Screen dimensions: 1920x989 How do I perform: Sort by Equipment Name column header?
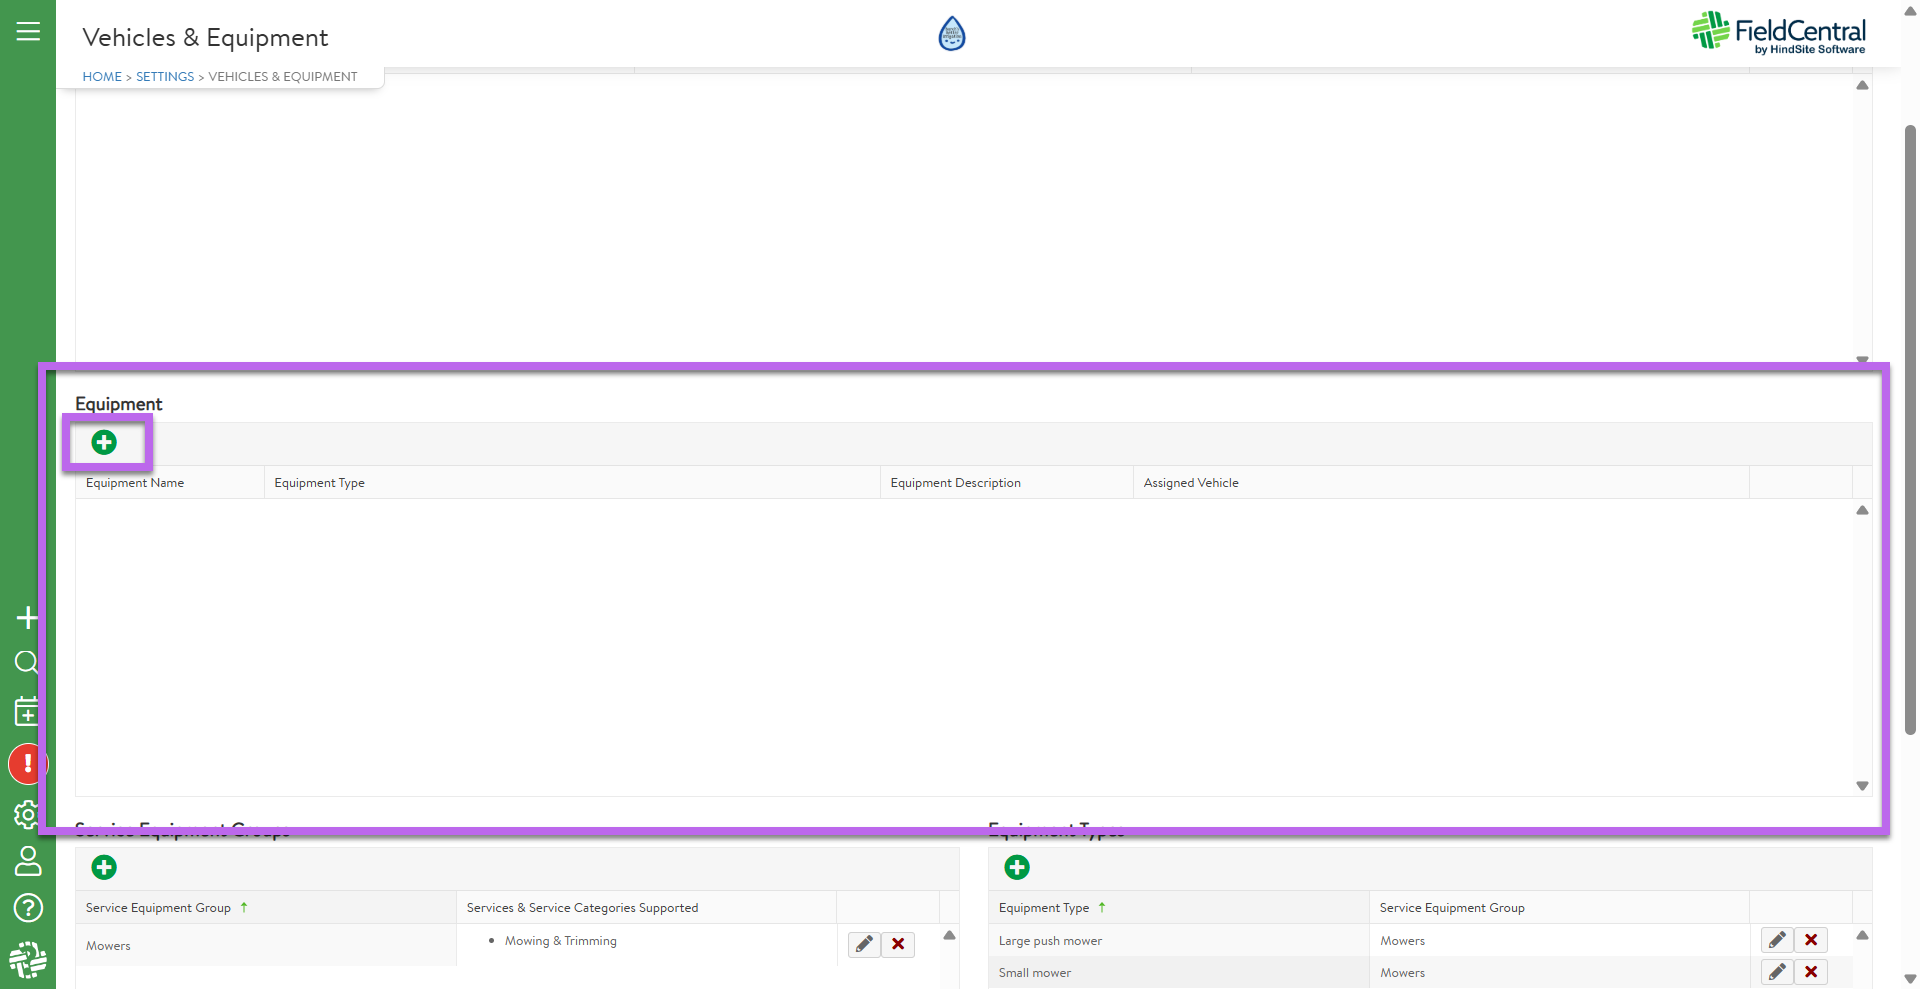point(135,483)
